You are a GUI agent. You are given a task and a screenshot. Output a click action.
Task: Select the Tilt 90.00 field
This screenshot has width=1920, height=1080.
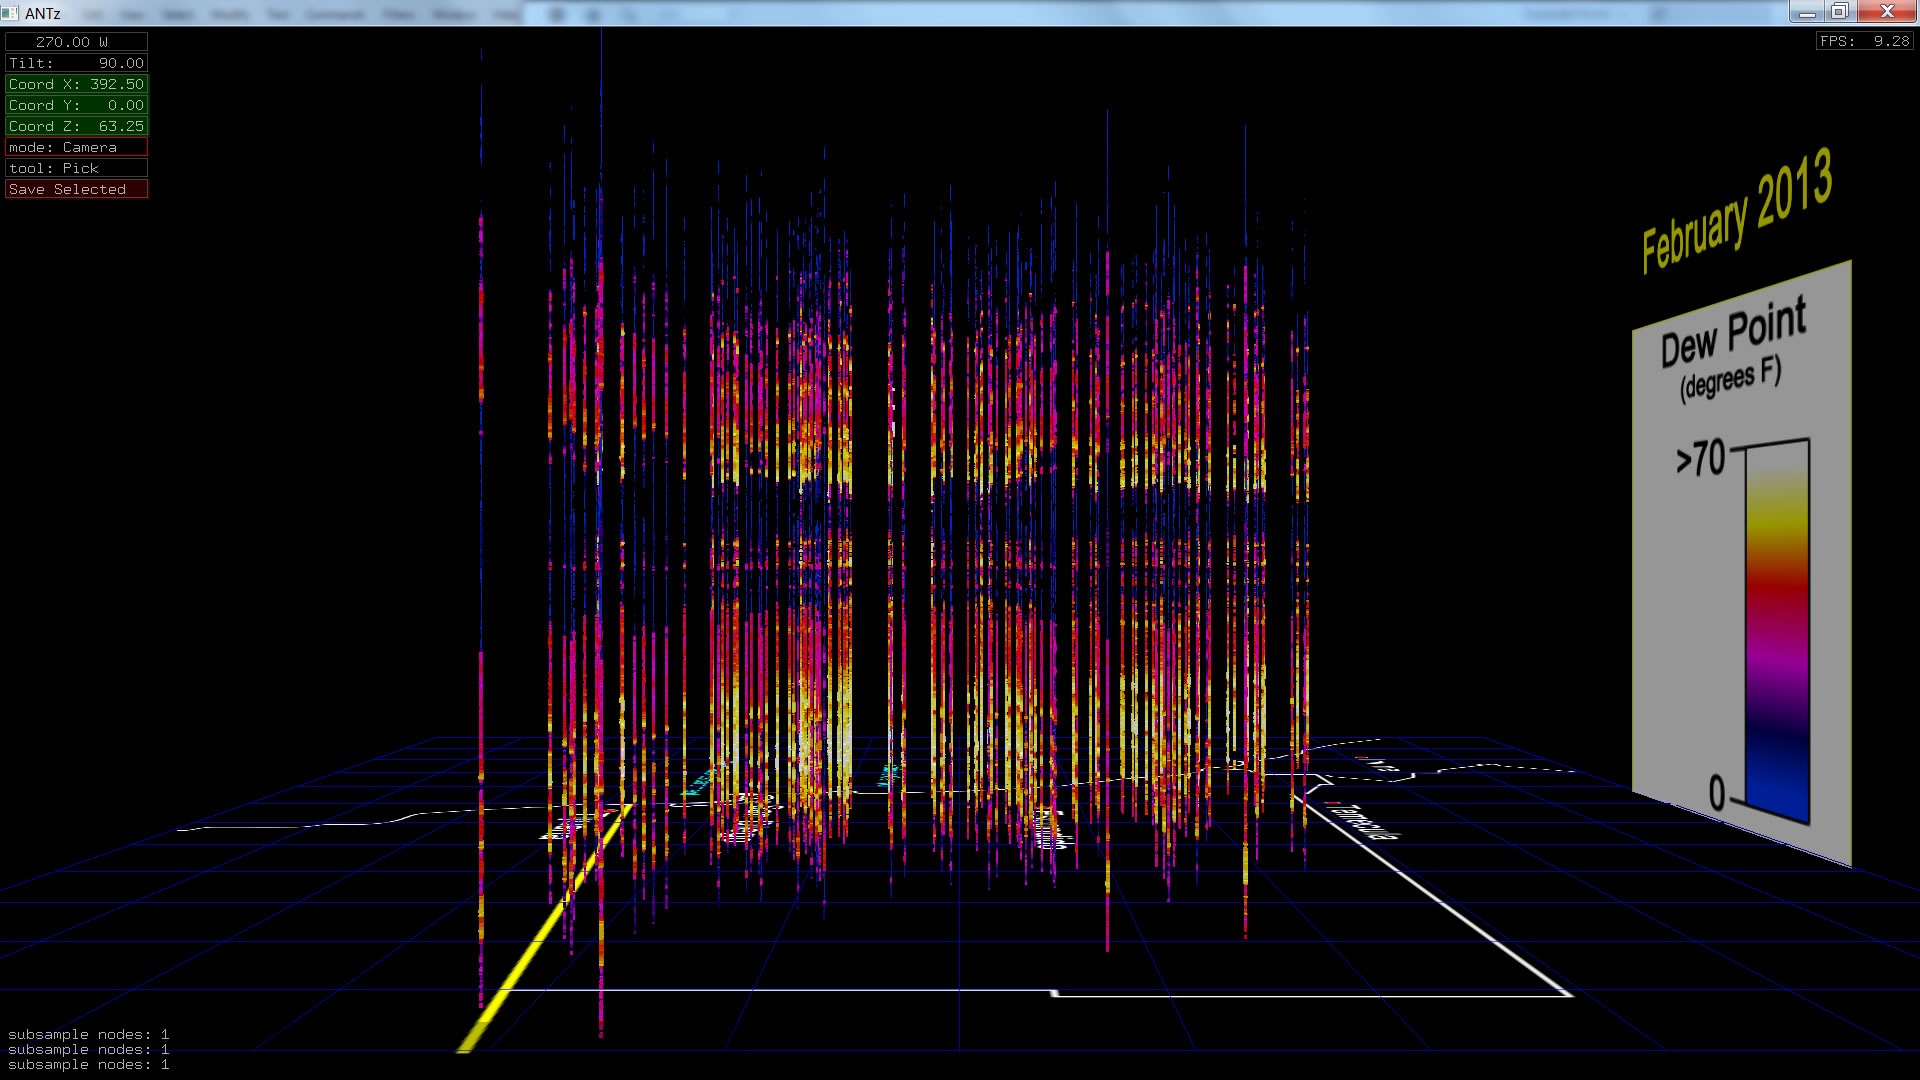click(x=76, y=63)
